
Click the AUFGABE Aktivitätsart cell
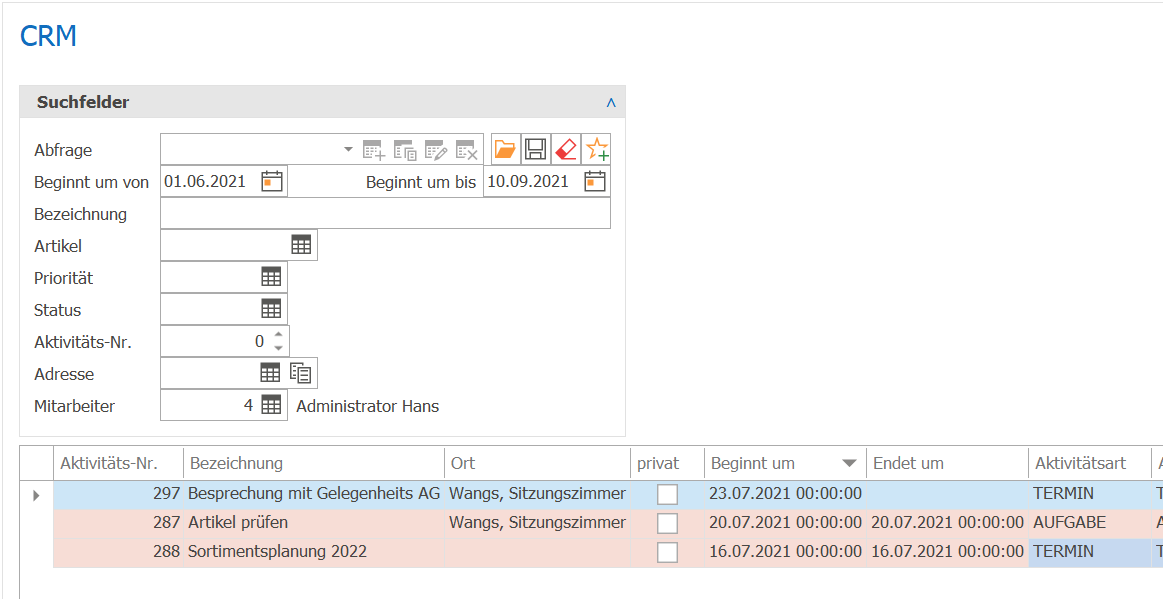tap(1090, 523)
